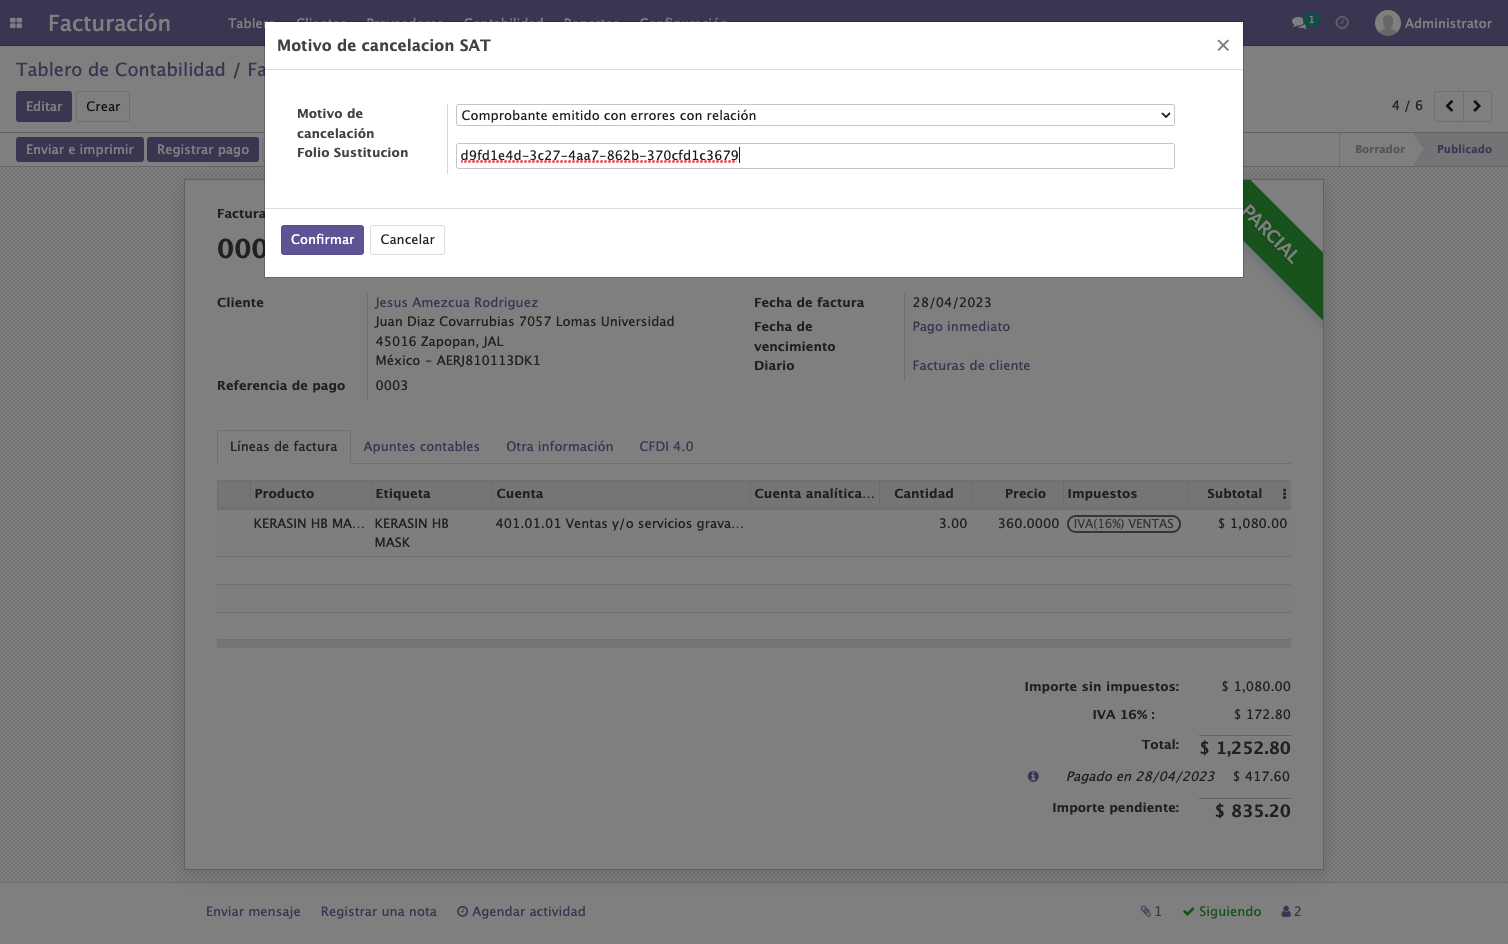Image resolution: width=1508 pixels, height=944 pixels.
Task: Open the followers count icon
Action: pos(1291,912)
